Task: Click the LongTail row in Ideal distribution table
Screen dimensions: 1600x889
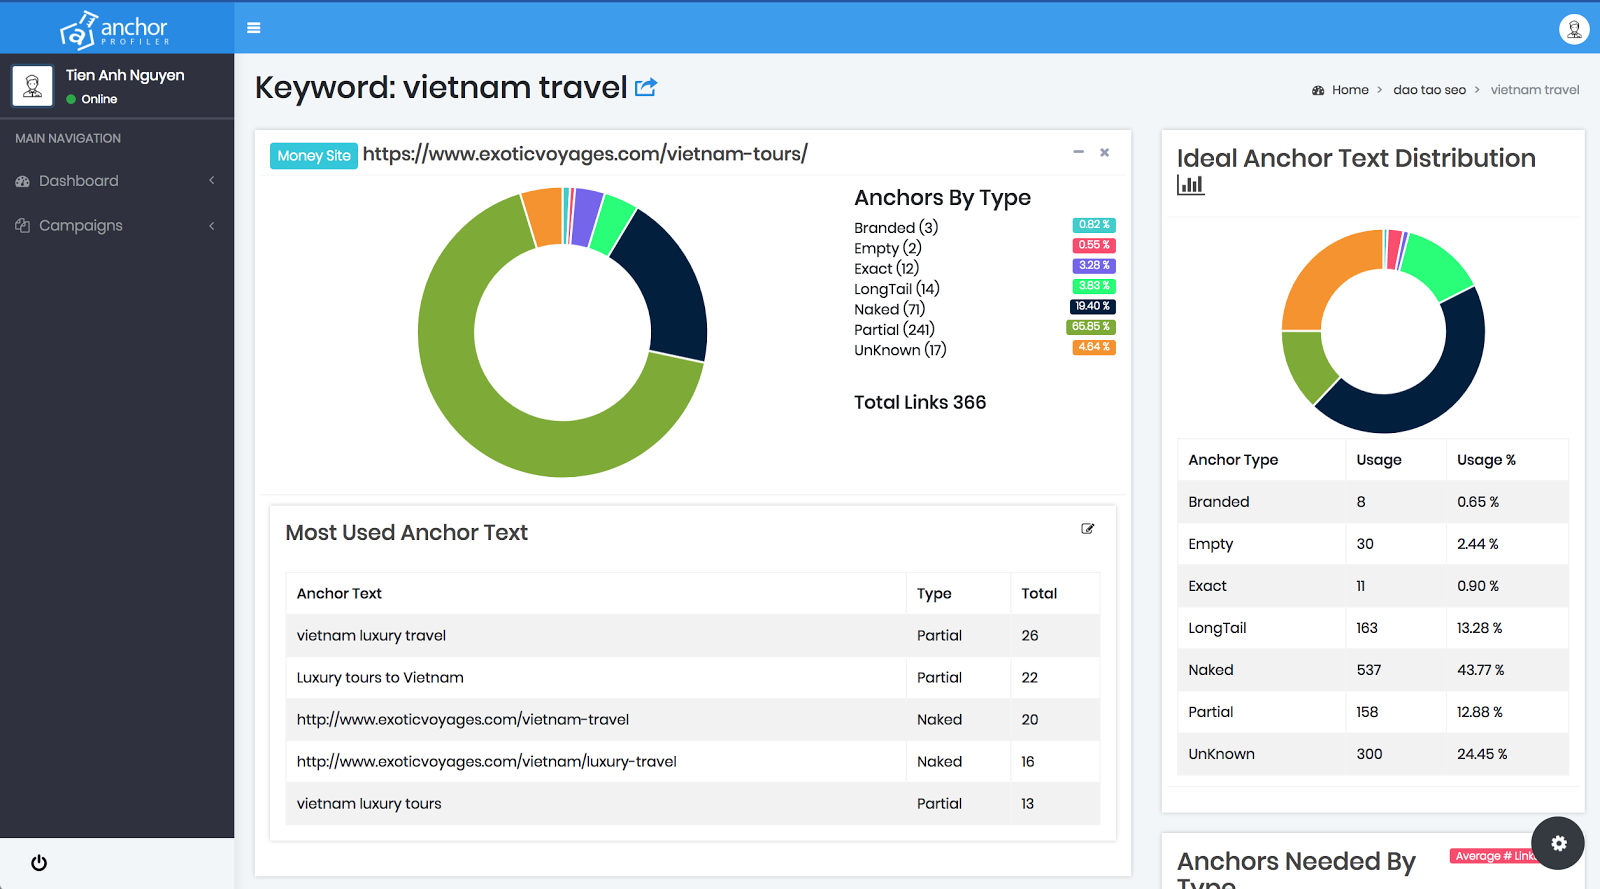Action: click(1373, 628)
